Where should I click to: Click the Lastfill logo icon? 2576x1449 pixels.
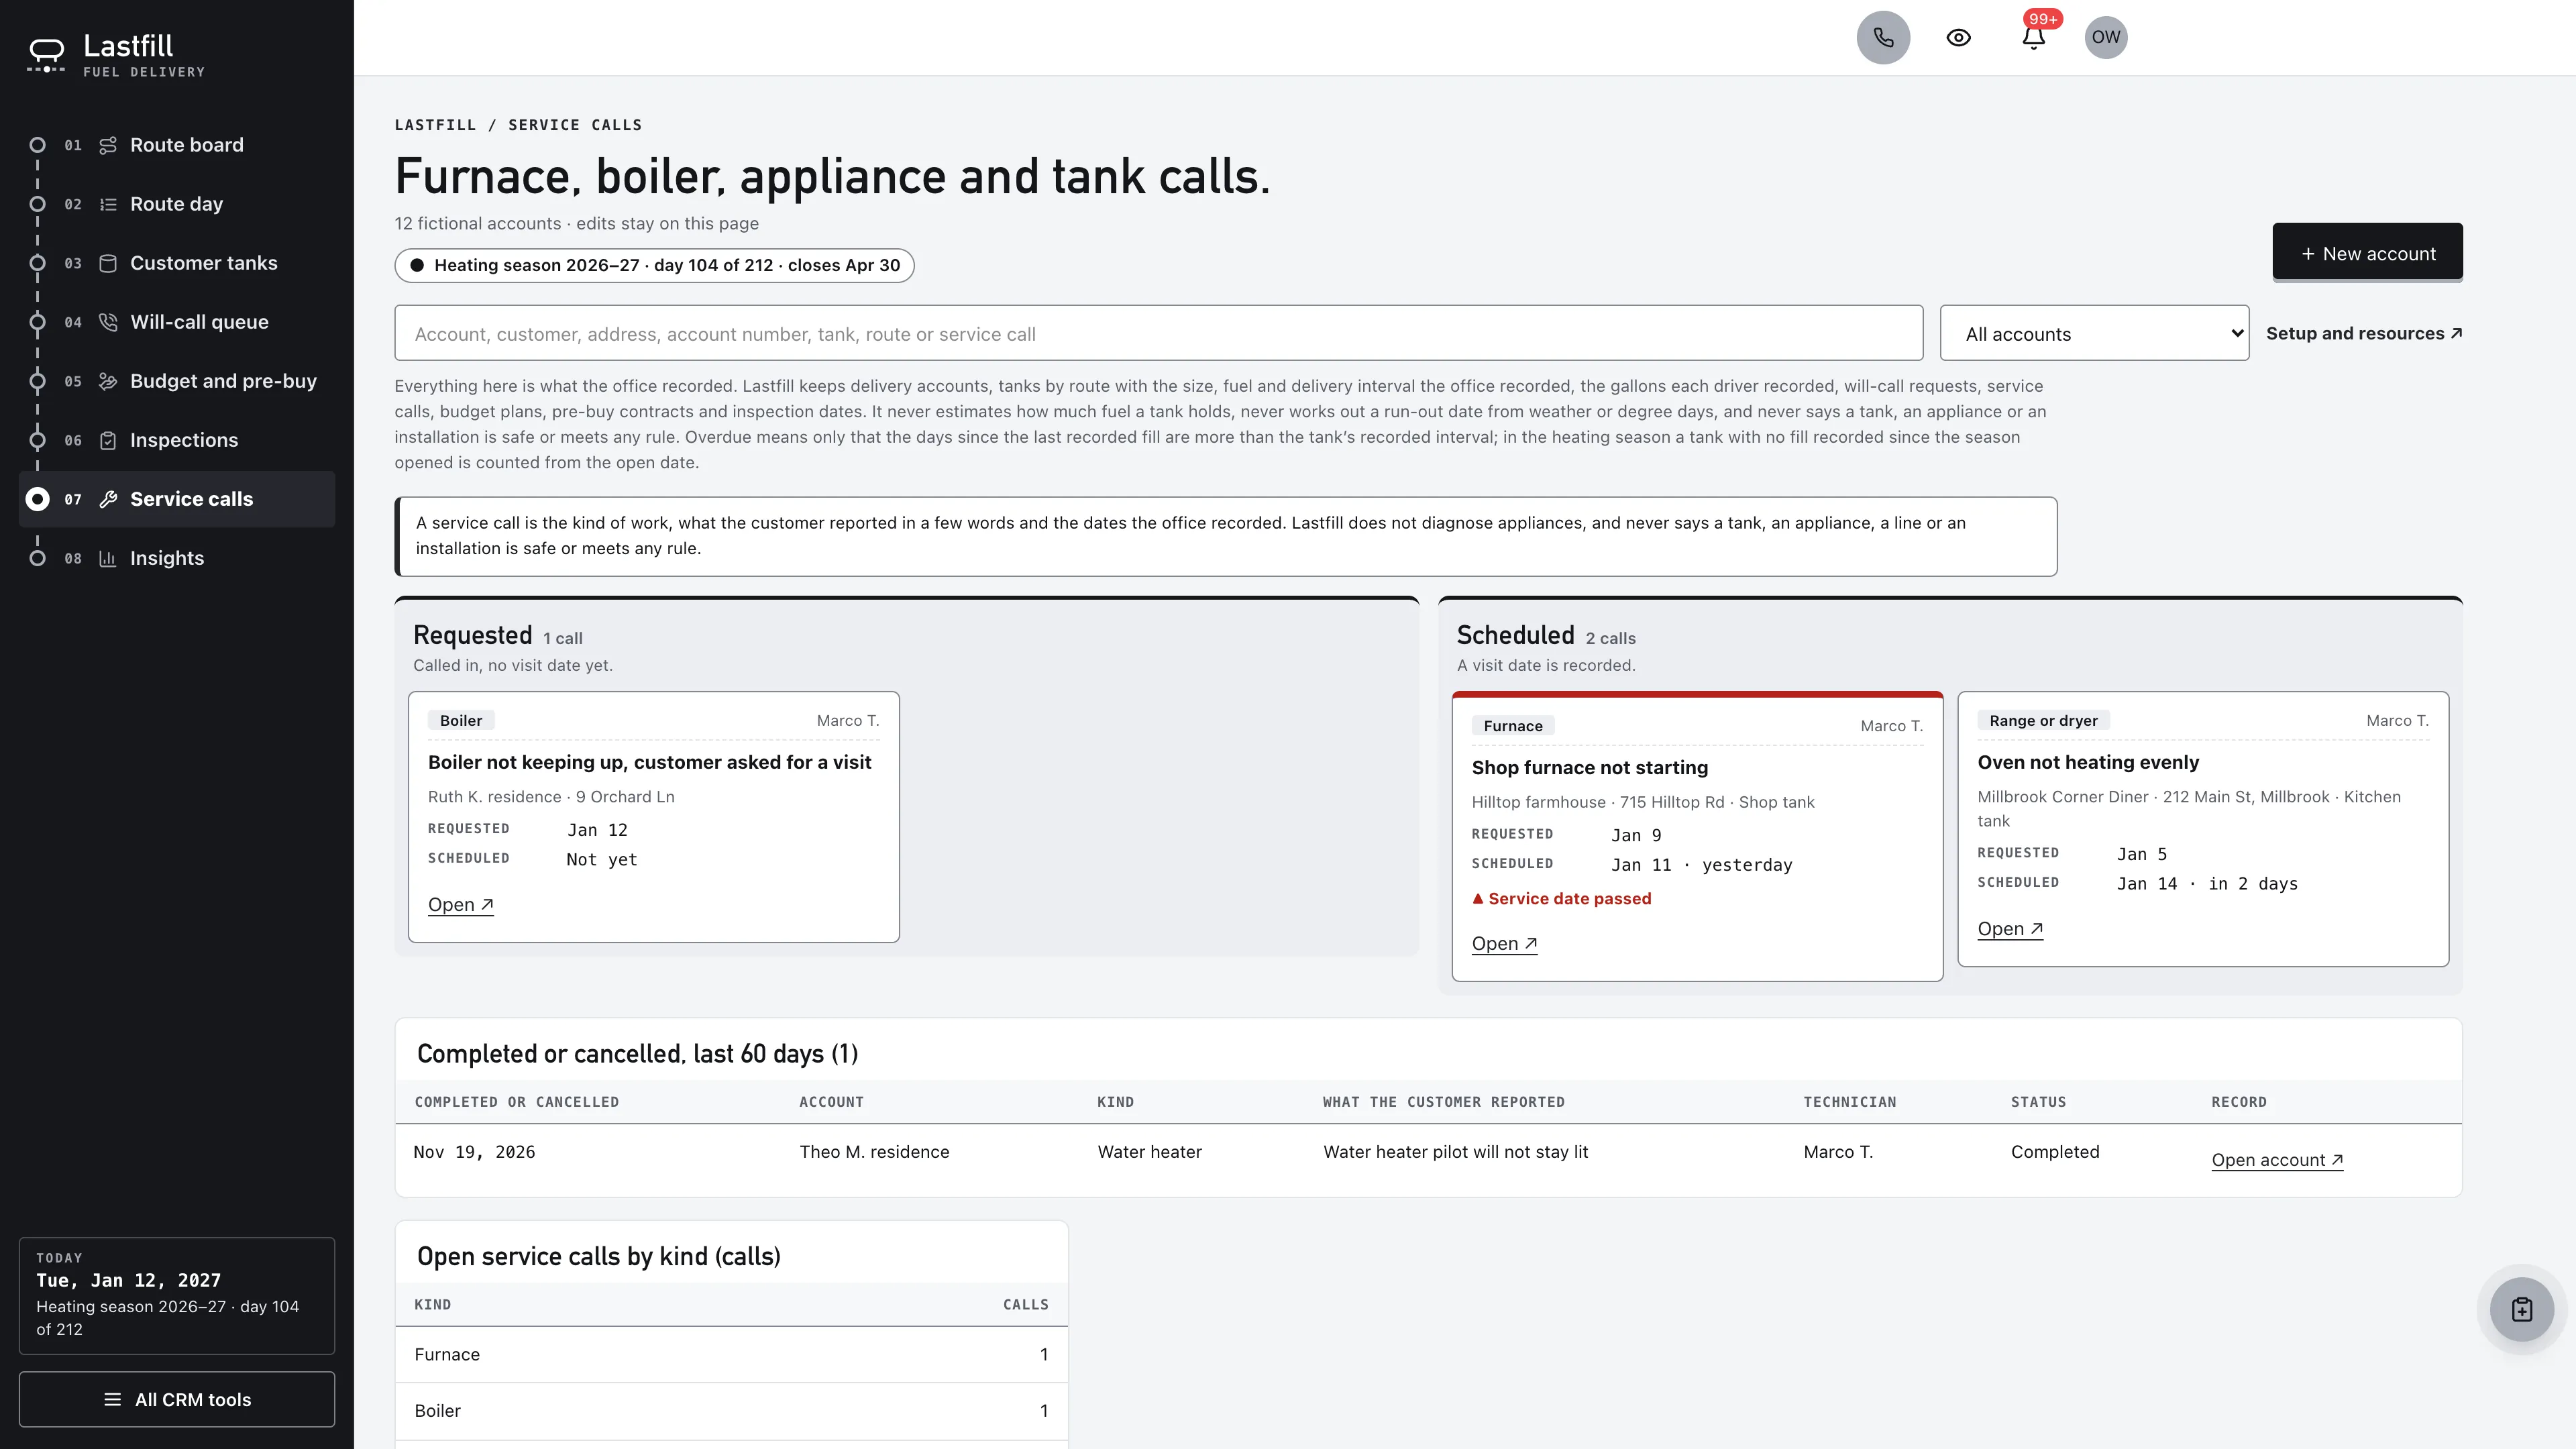click(x=46, y=55)
